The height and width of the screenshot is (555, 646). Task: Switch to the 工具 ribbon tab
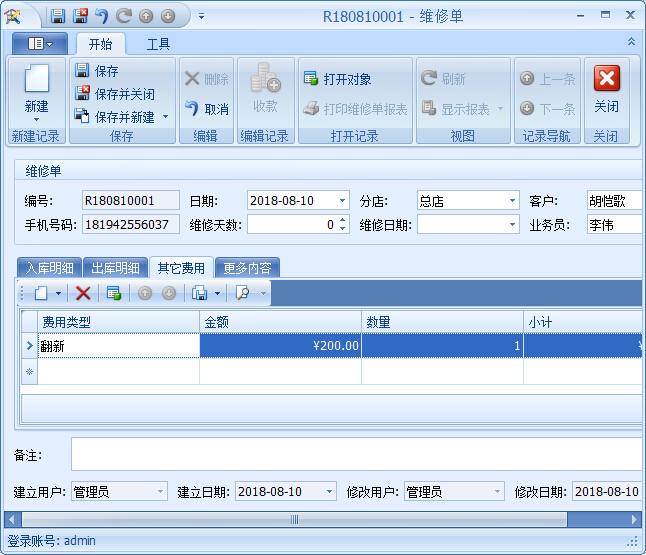point(158,44)
